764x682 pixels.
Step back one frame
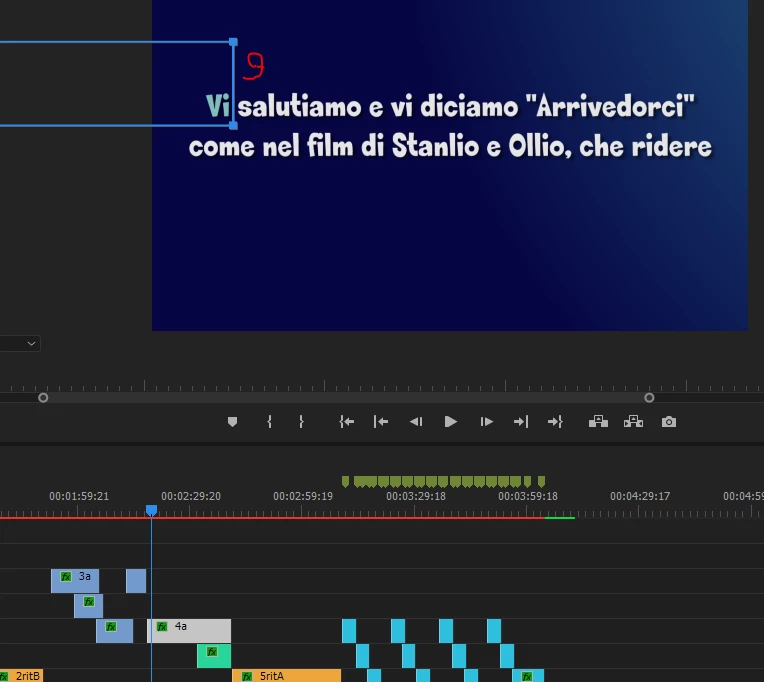click(x=416, y=422)
